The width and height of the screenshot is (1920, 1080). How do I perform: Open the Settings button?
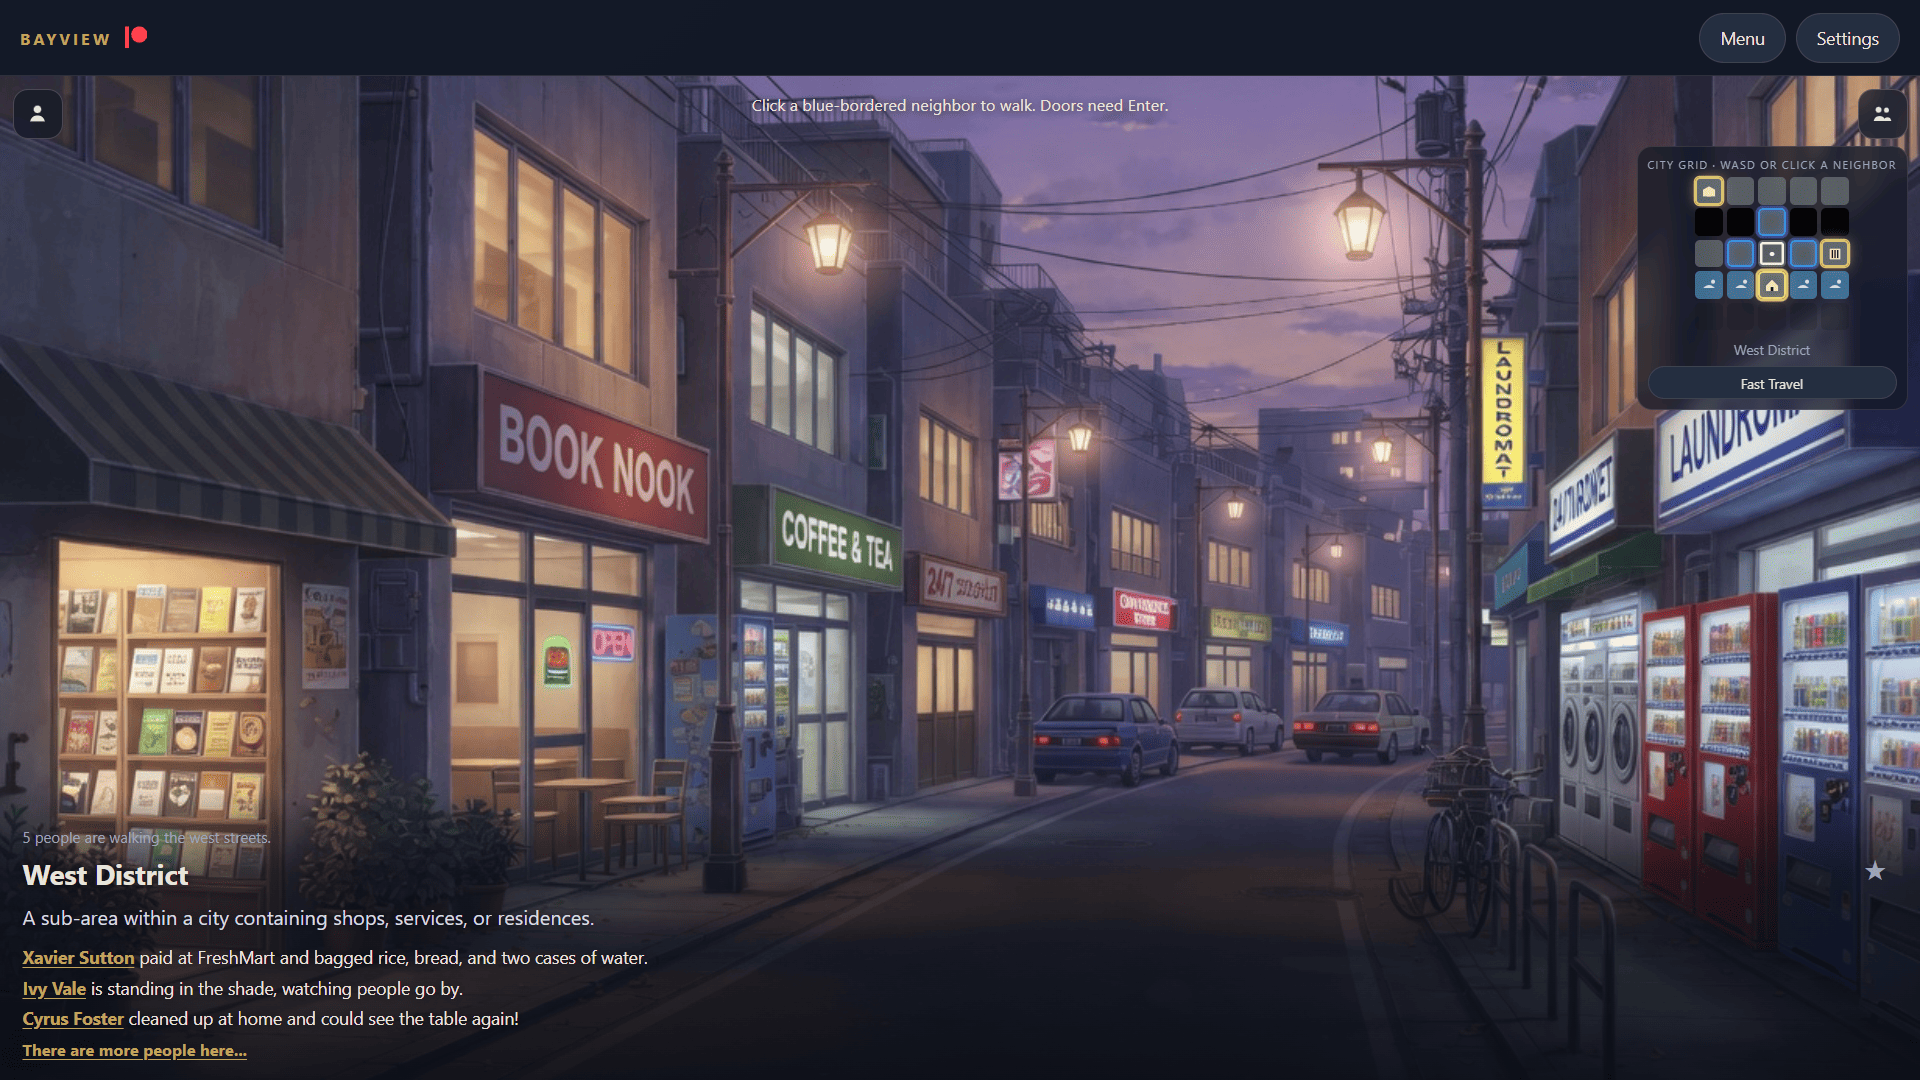pyautogui.click(x=1847, y=39)
